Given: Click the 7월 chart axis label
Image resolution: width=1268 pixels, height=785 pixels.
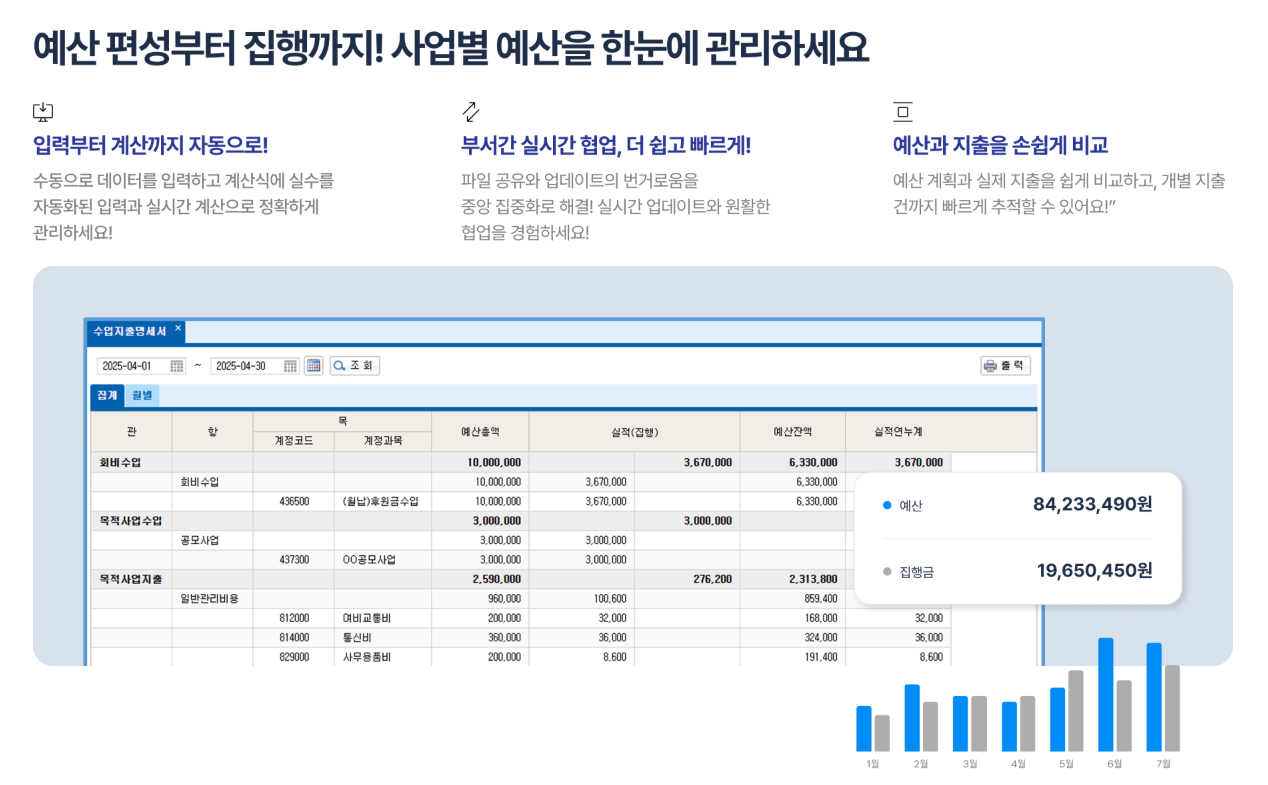Looking at the screenshot, I should pos(1163,764).
